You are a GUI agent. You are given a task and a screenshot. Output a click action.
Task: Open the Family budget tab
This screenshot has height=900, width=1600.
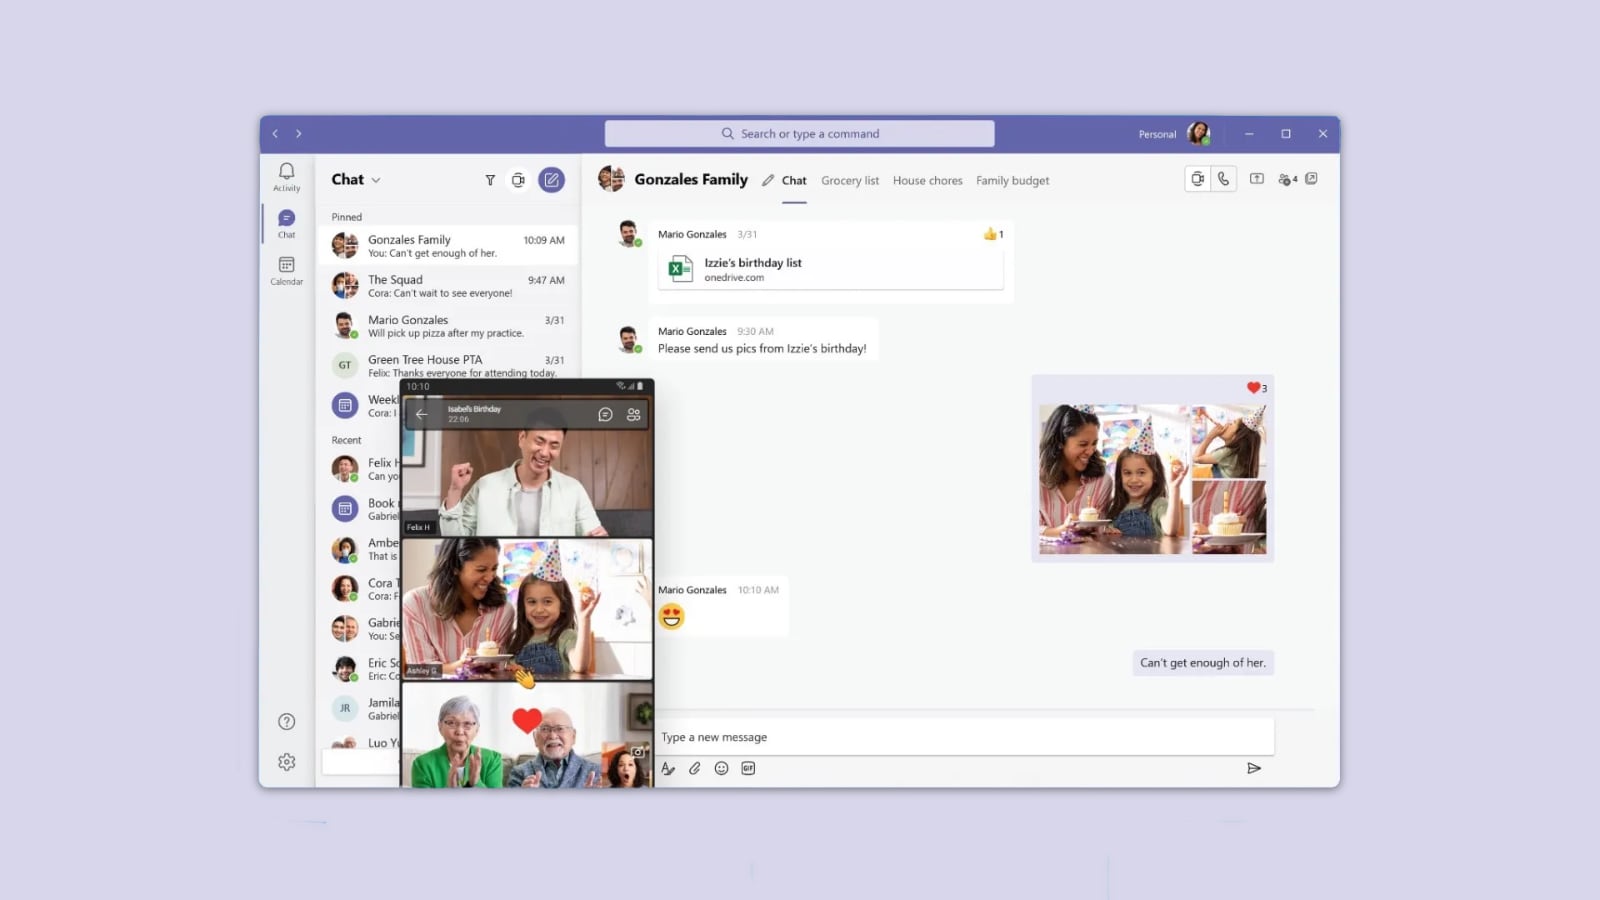(1012, 181)
